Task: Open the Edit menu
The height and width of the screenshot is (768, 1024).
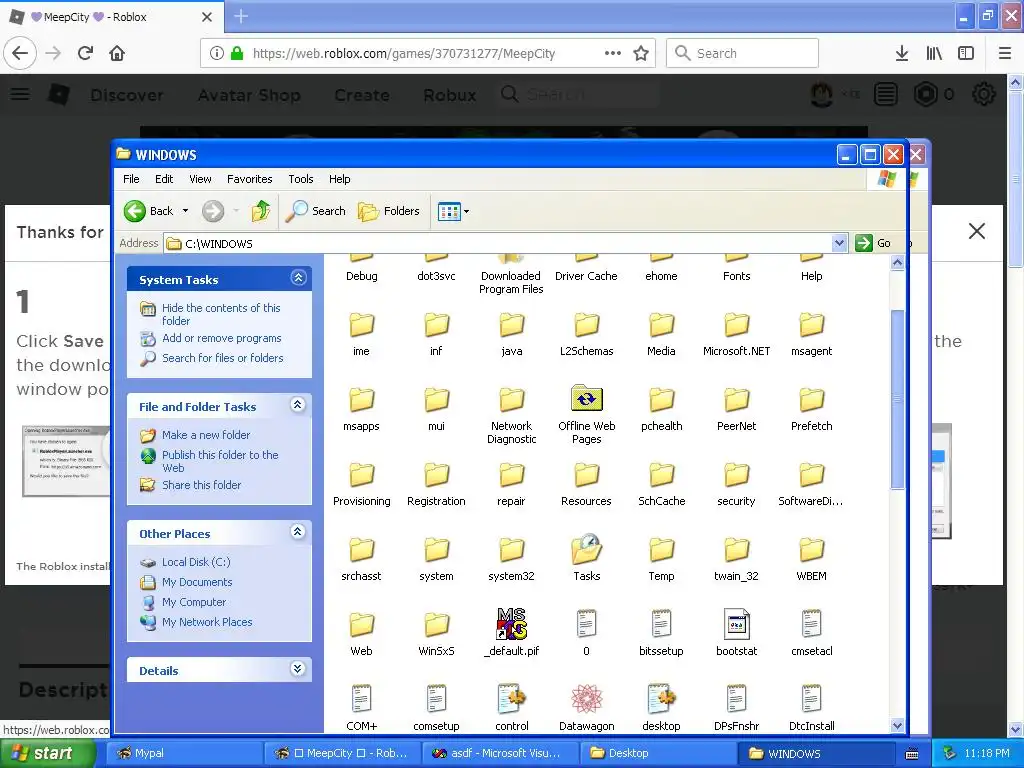Action: click(x=164, y=179)
